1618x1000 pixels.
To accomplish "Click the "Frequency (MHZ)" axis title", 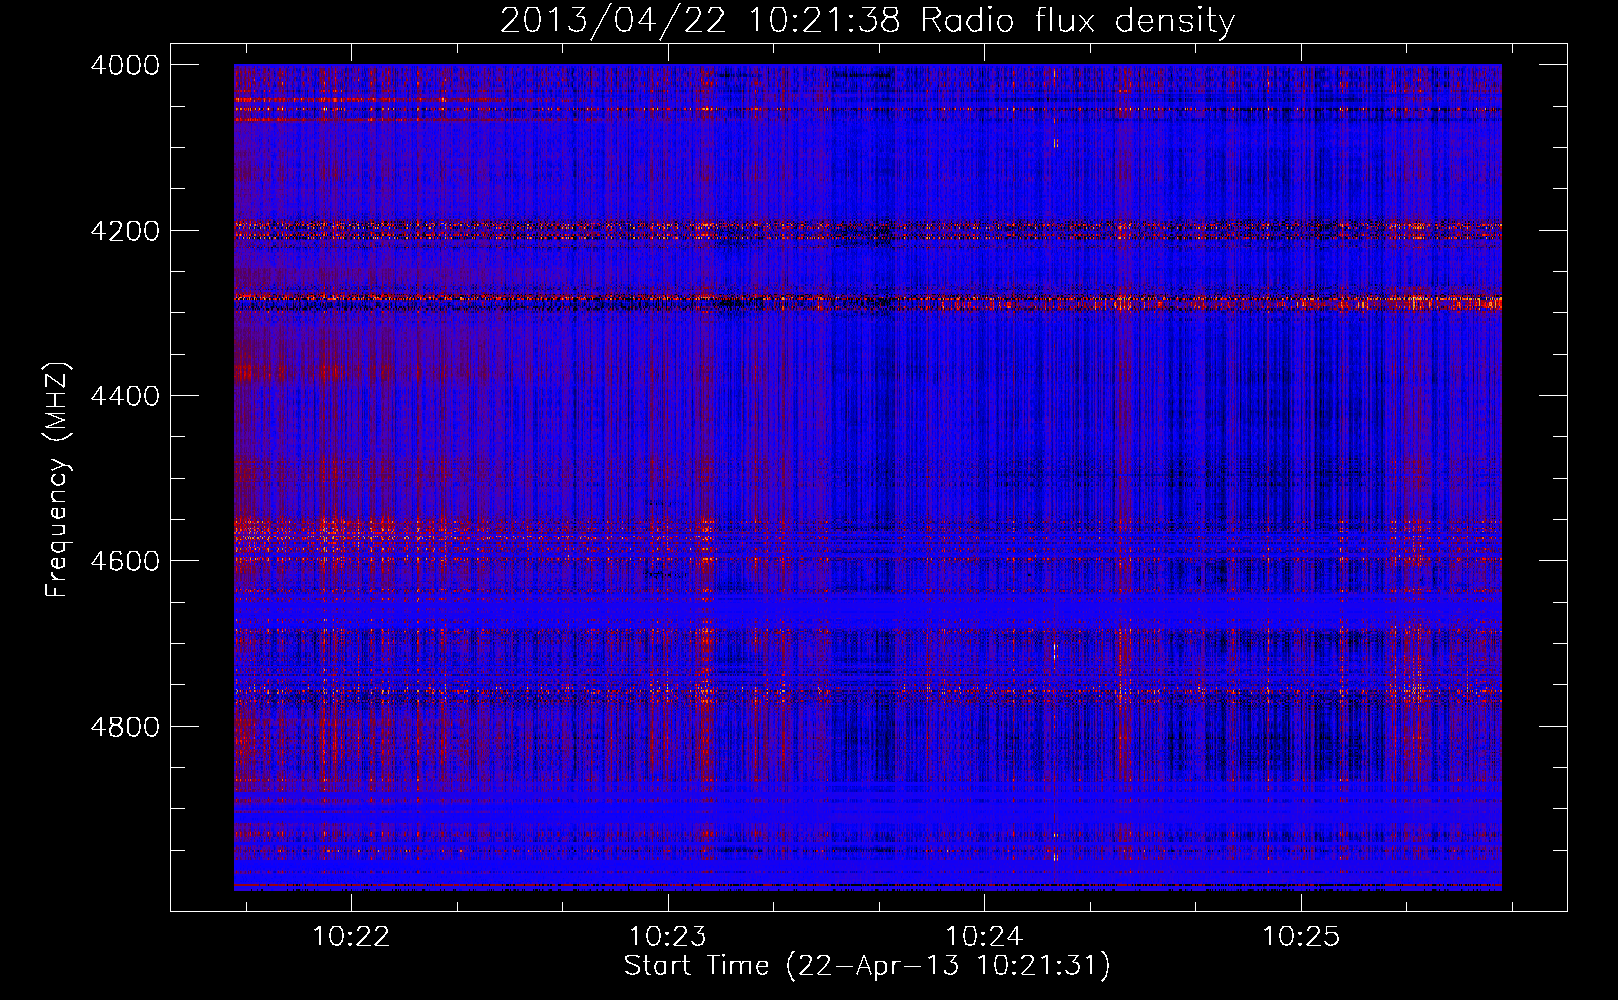I will tap(58, 480).
